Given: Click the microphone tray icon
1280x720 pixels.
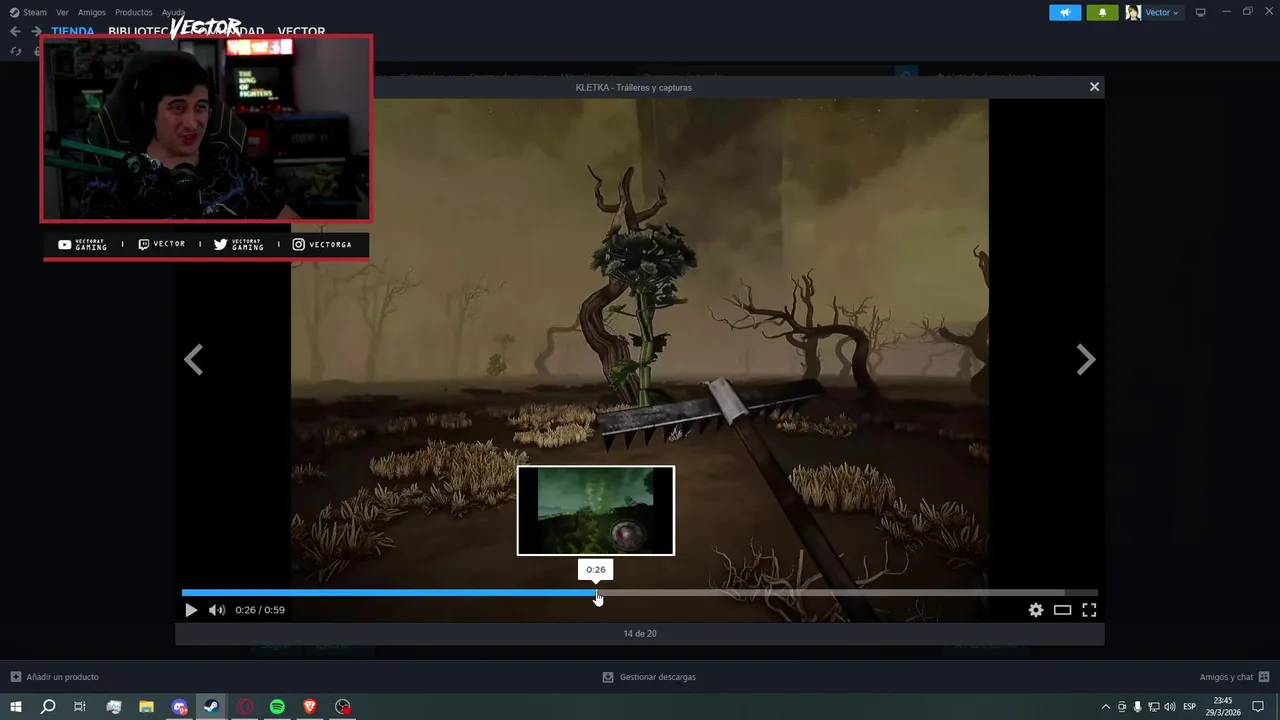Looking at the screenshot, I should pos(1137,707).
